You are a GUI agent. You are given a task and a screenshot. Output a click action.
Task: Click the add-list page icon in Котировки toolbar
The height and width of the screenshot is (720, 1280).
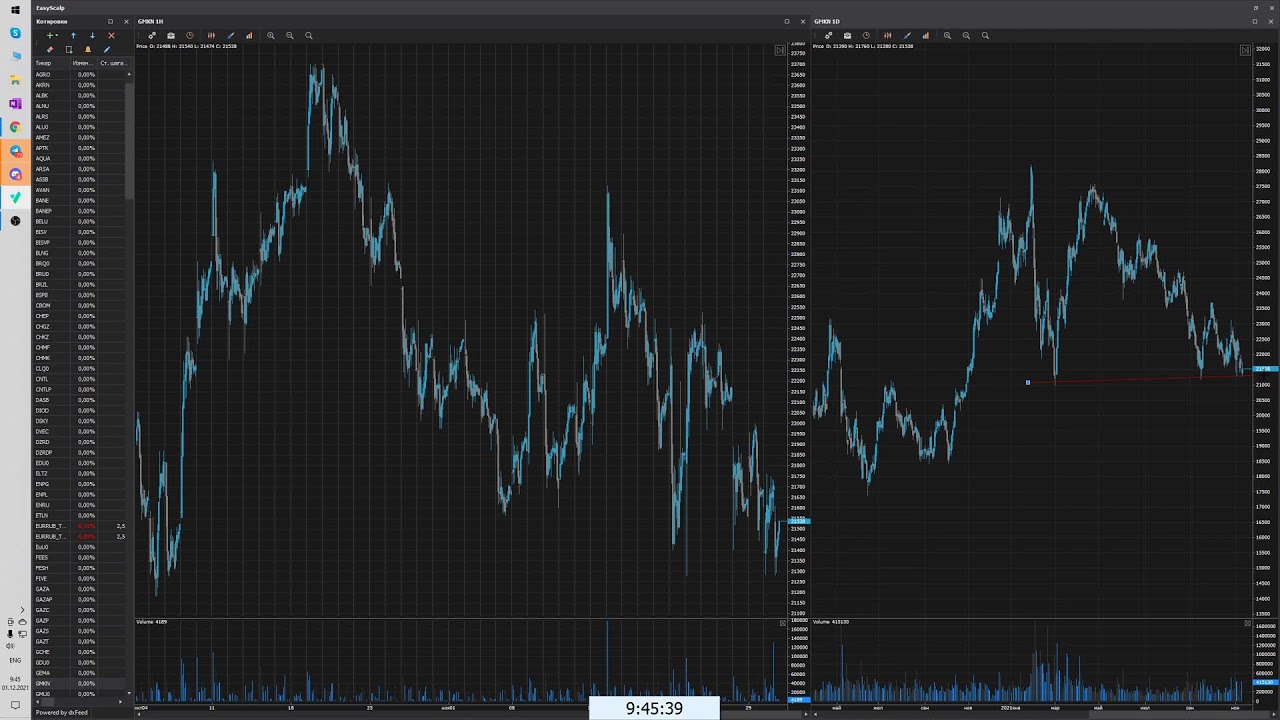[x=69, y=50]
